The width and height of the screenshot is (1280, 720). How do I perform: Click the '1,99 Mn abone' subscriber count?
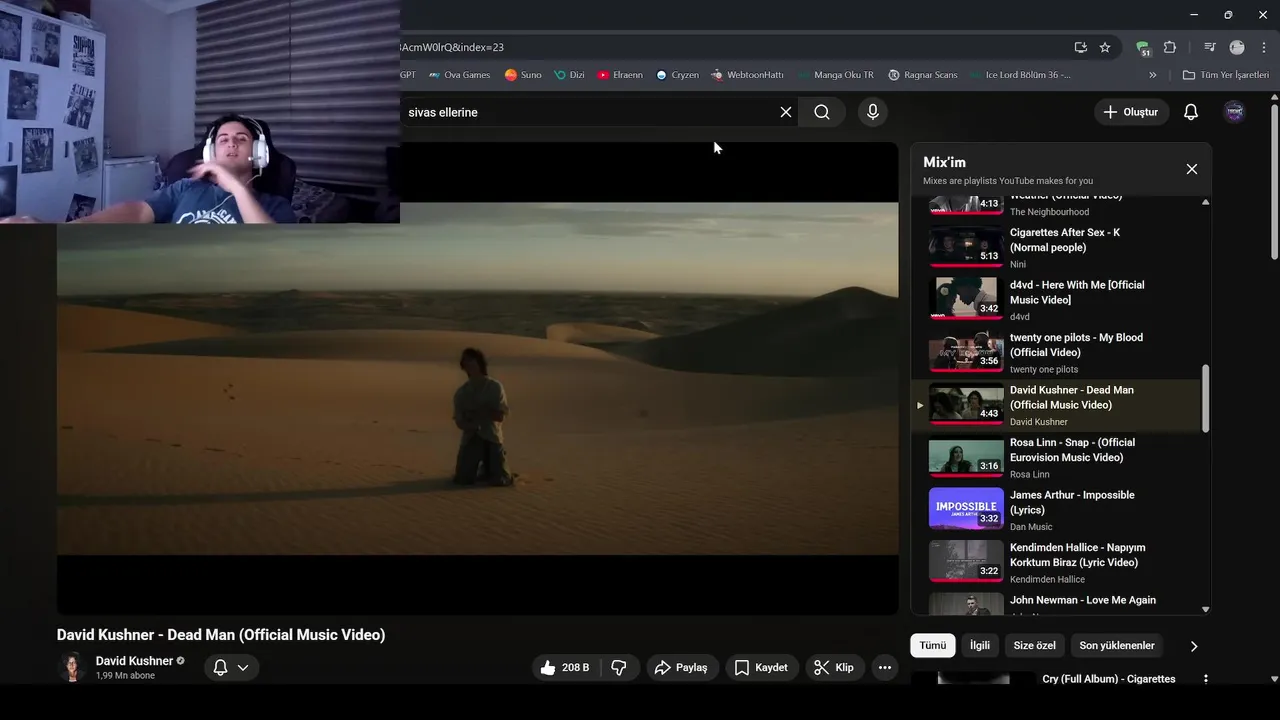125,676
